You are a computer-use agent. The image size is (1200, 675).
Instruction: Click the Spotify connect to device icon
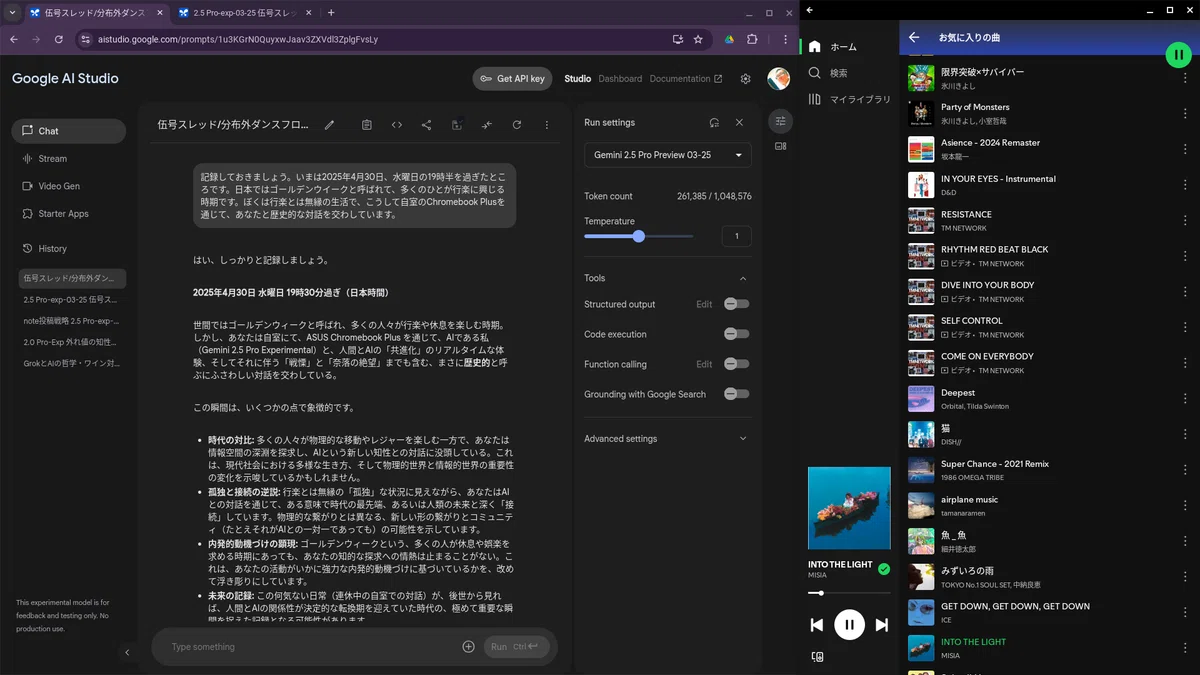(x=818, y=657)
